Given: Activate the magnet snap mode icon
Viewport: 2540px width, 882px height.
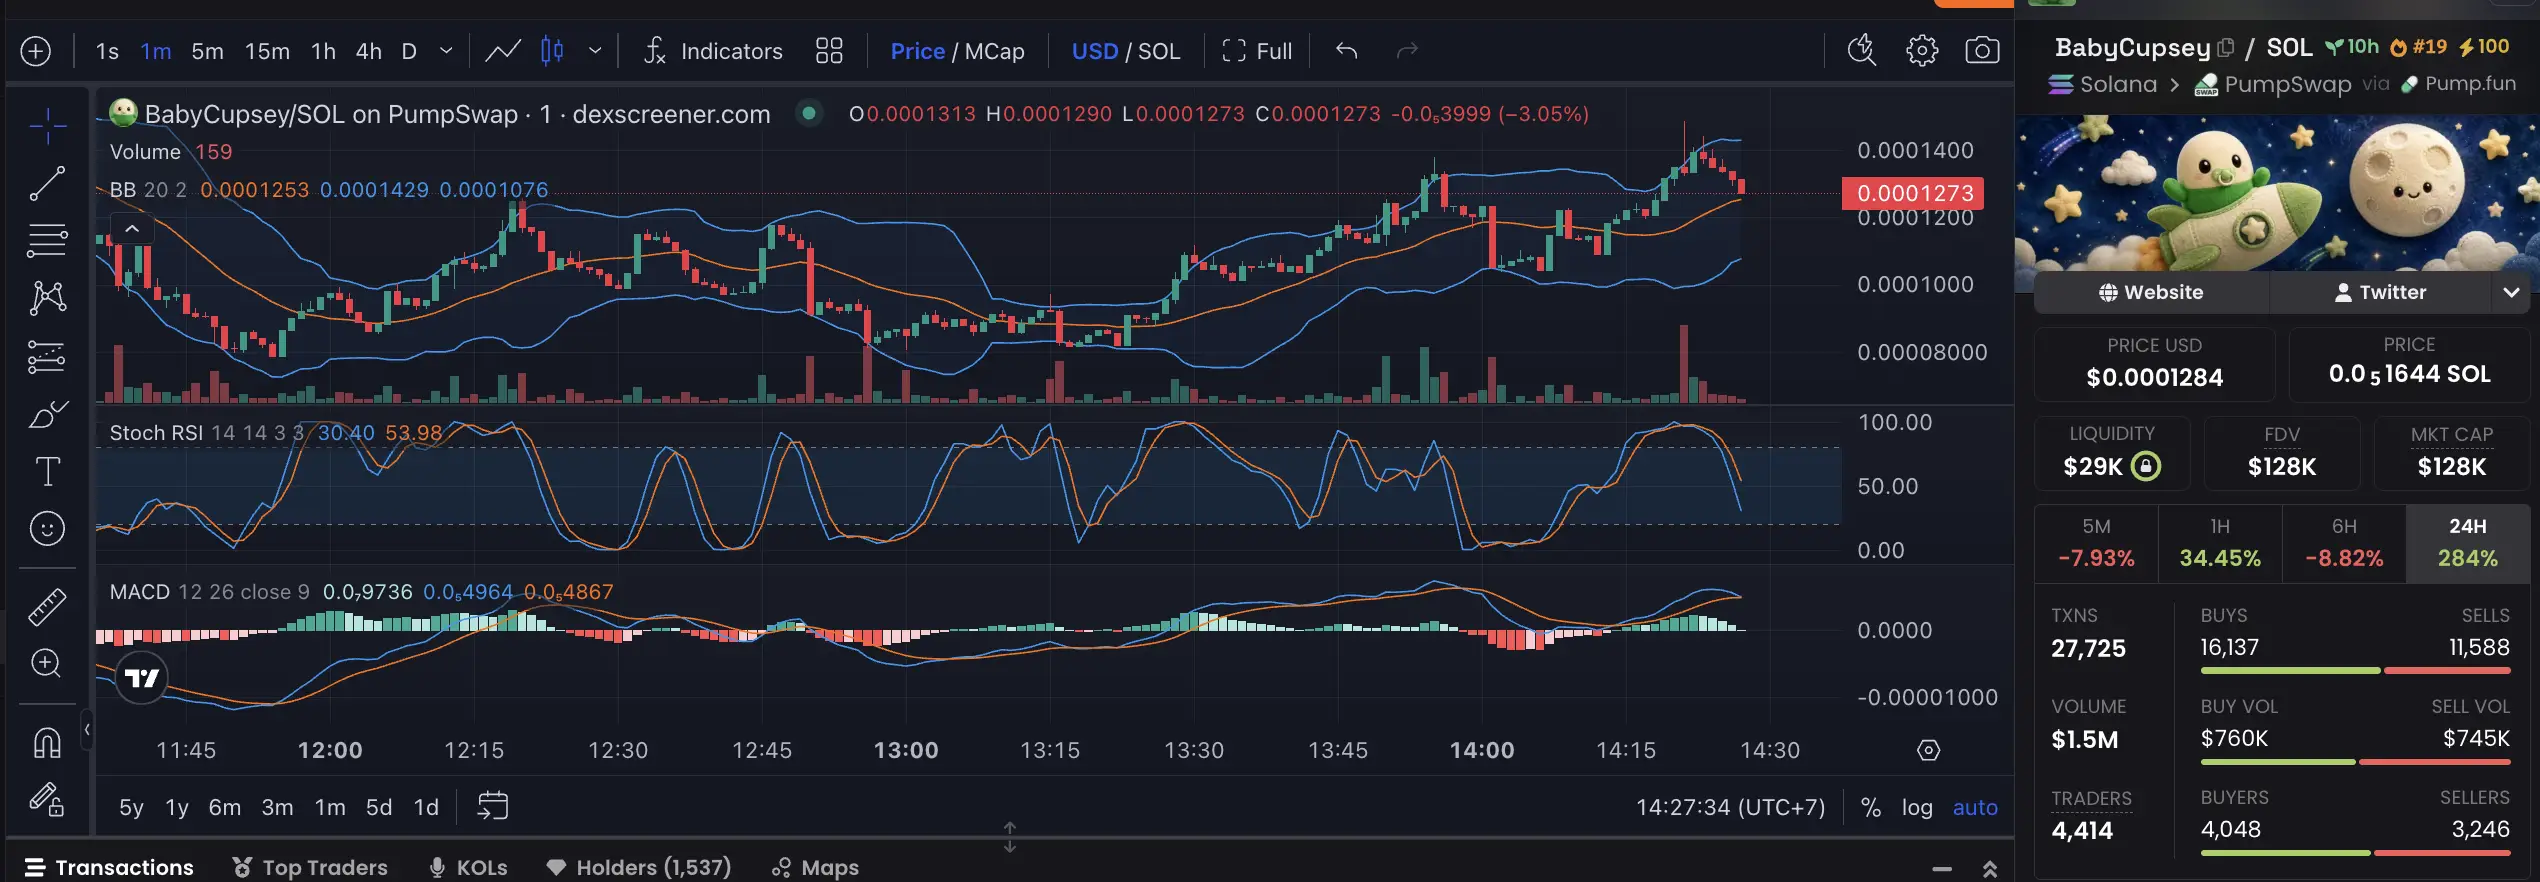Looking at the screenshot, I should click(47, 742).
